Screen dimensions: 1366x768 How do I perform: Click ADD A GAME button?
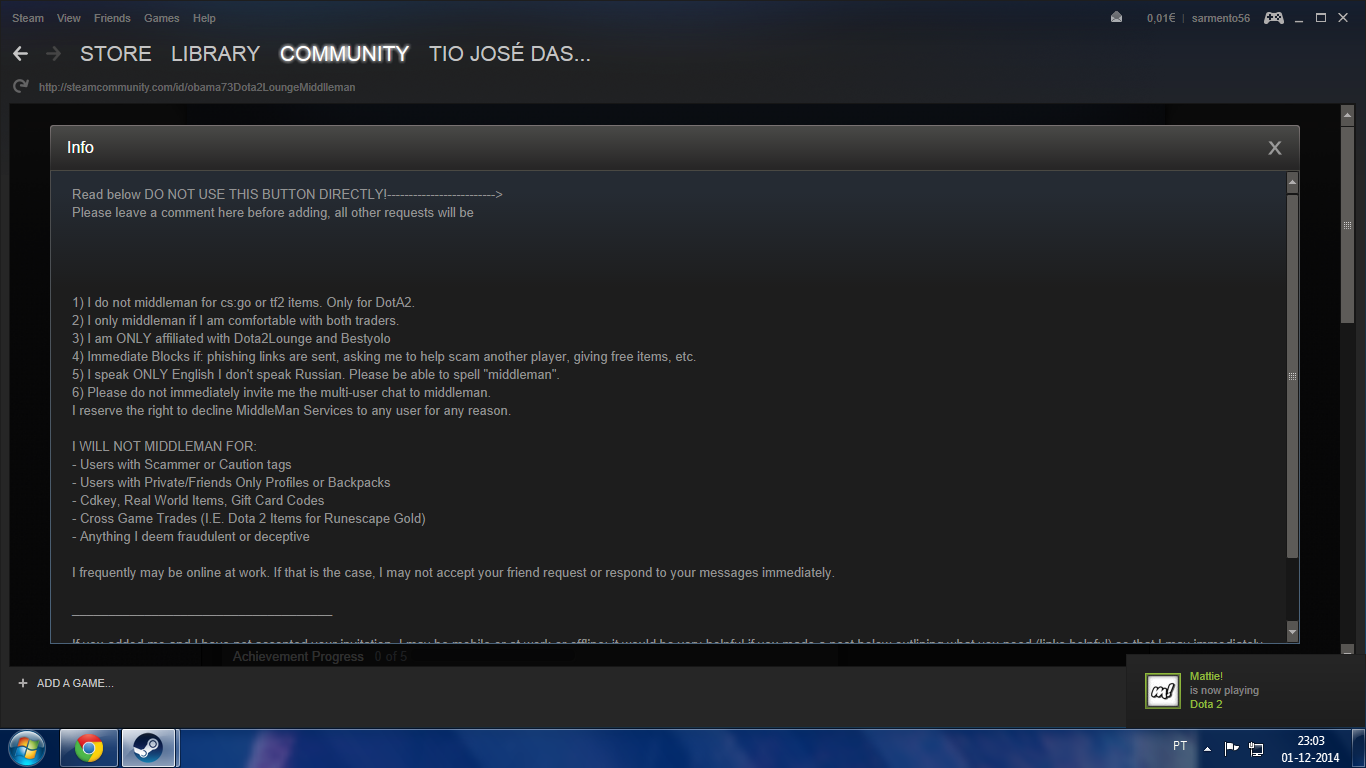point(66,683)
